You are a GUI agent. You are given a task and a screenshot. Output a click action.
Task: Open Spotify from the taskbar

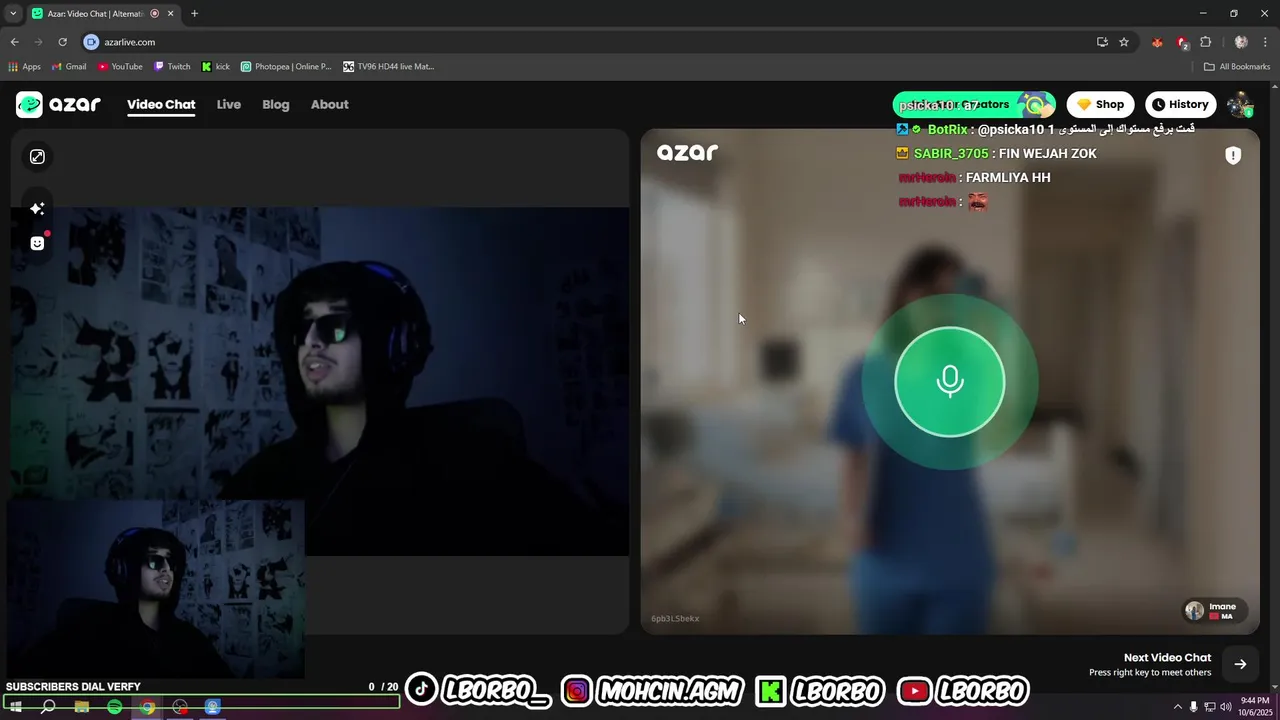[115, 707]
